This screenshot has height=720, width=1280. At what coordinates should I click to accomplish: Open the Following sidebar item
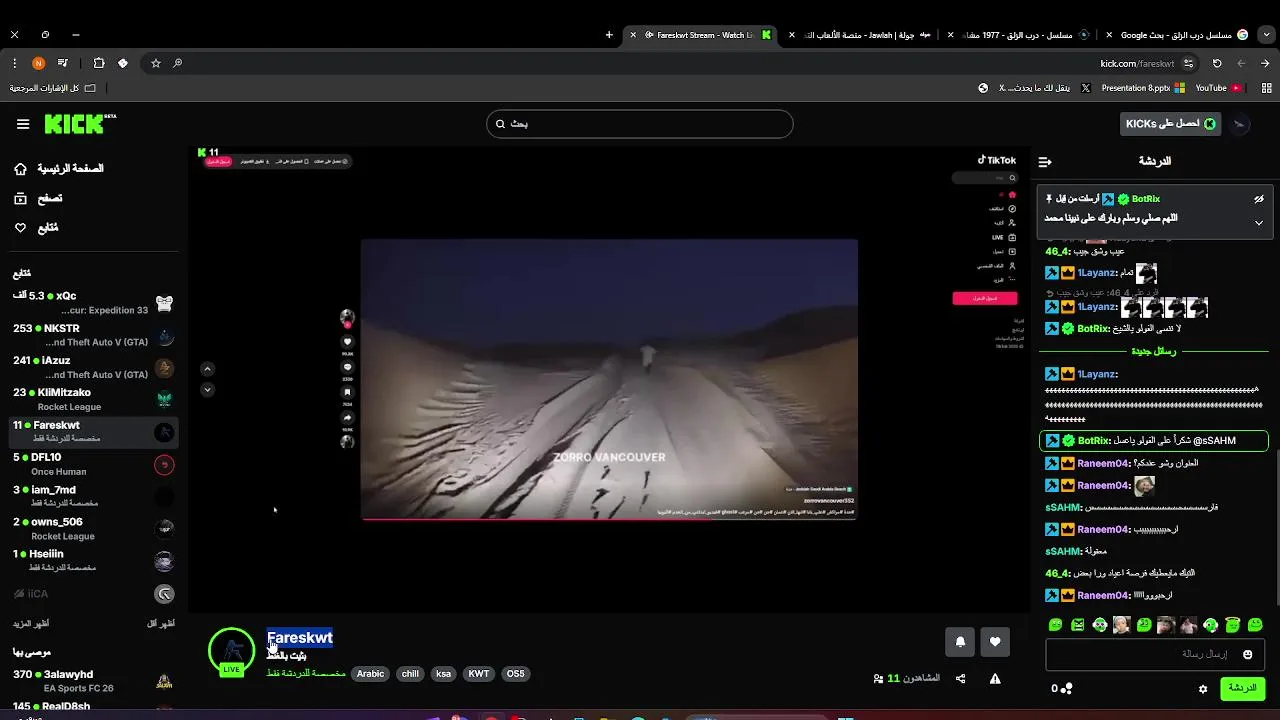[36, 228]
